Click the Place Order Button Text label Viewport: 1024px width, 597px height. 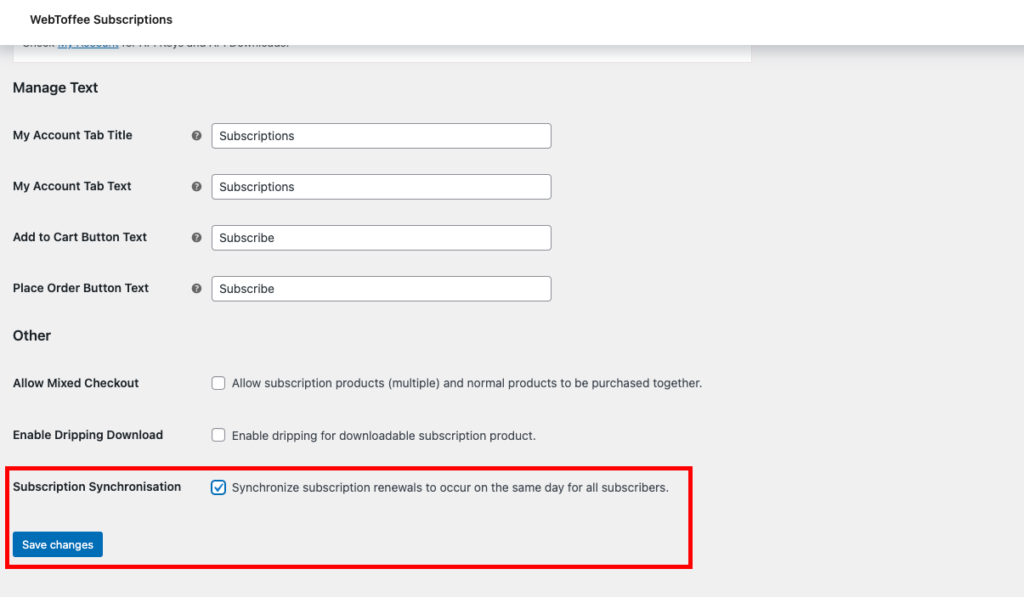pos(81,288)
